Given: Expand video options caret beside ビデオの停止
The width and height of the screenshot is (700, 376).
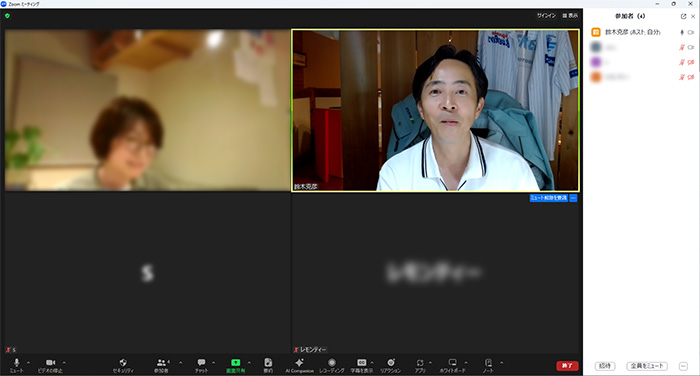Looking at the screenshot, I should (64, 363).
